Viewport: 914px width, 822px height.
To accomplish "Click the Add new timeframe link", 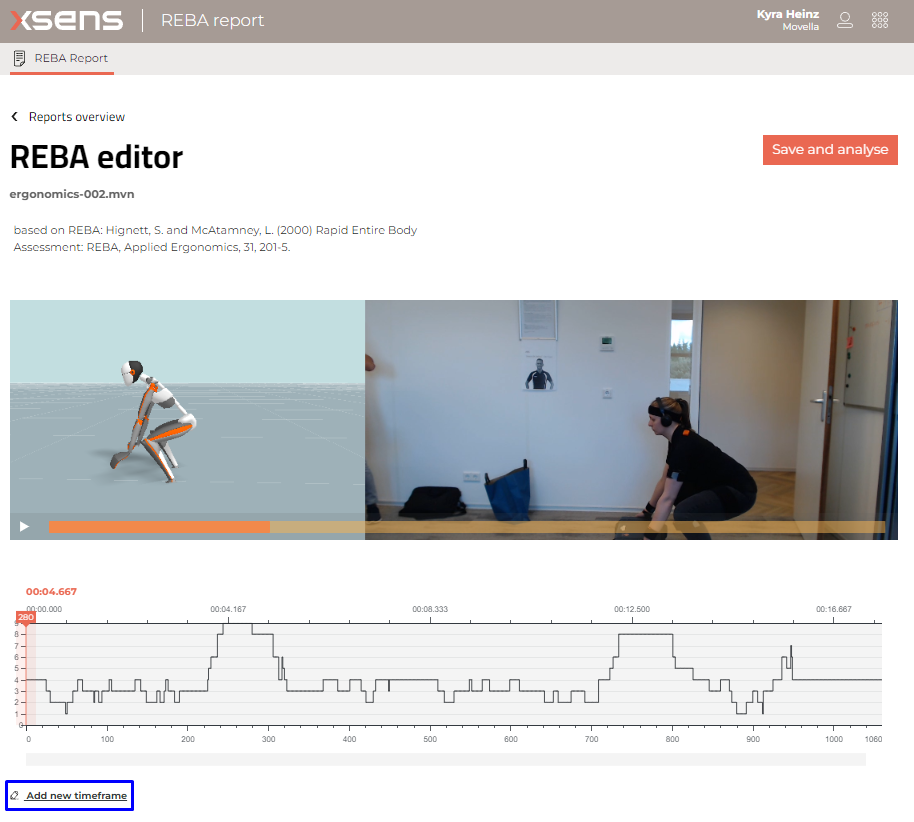I will coord(75,795).
